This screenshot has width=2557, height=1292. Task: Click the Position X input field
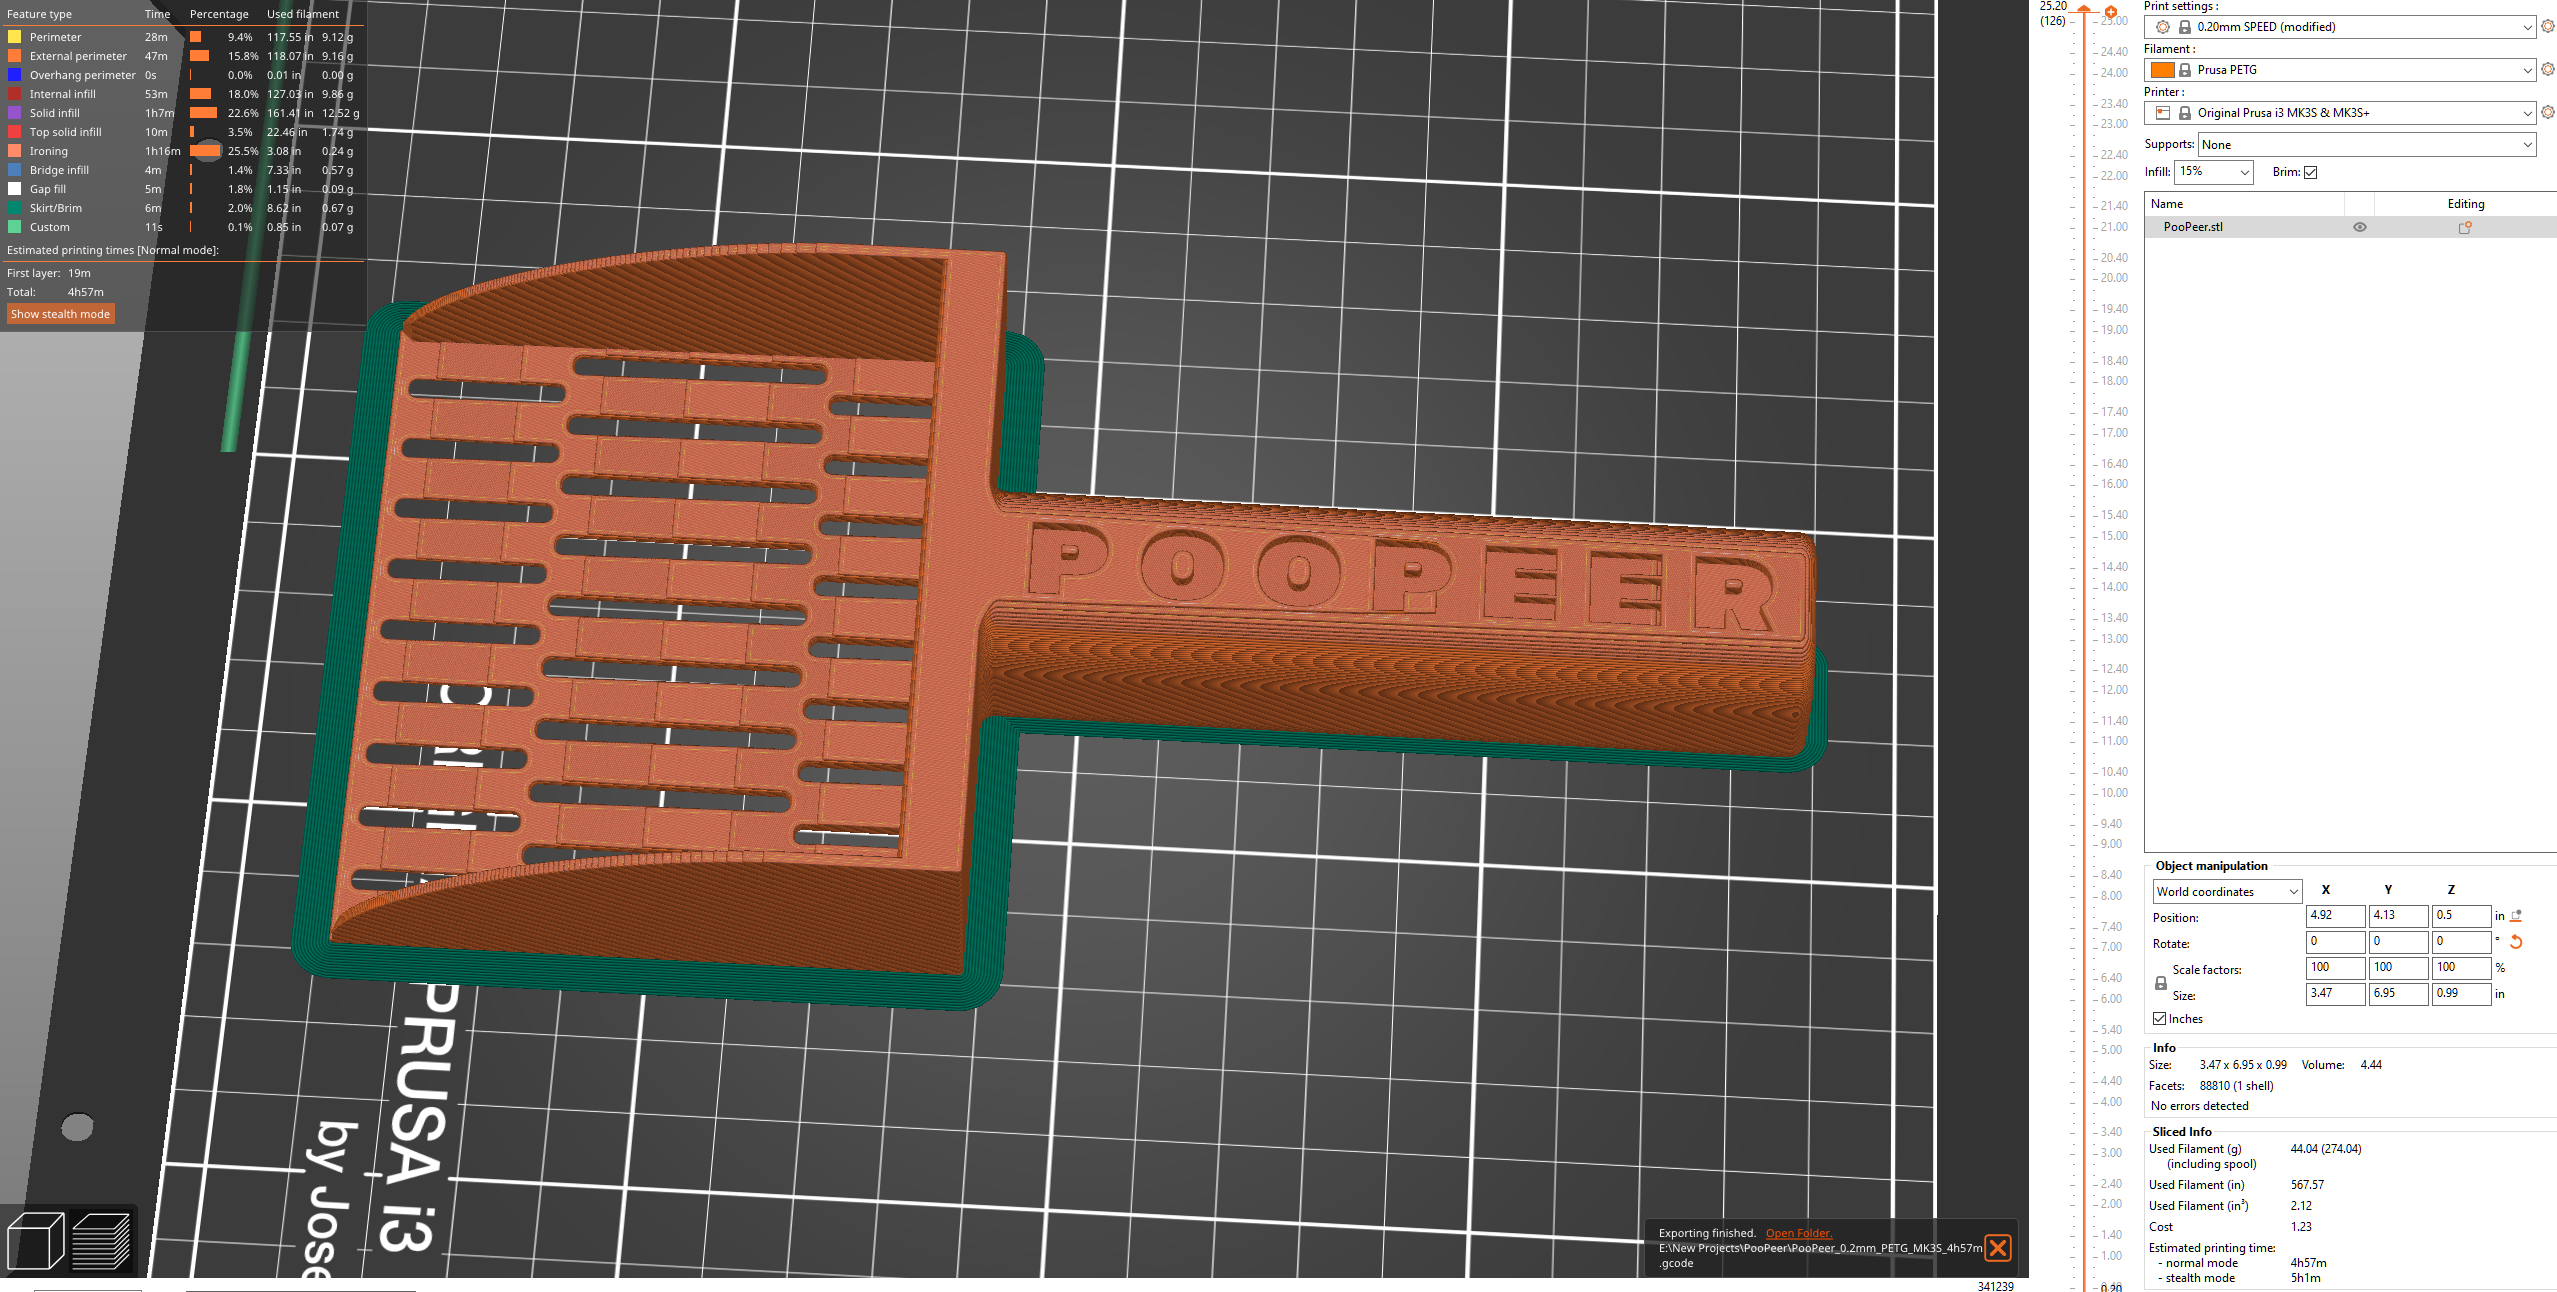click(x=2334, y=916)
